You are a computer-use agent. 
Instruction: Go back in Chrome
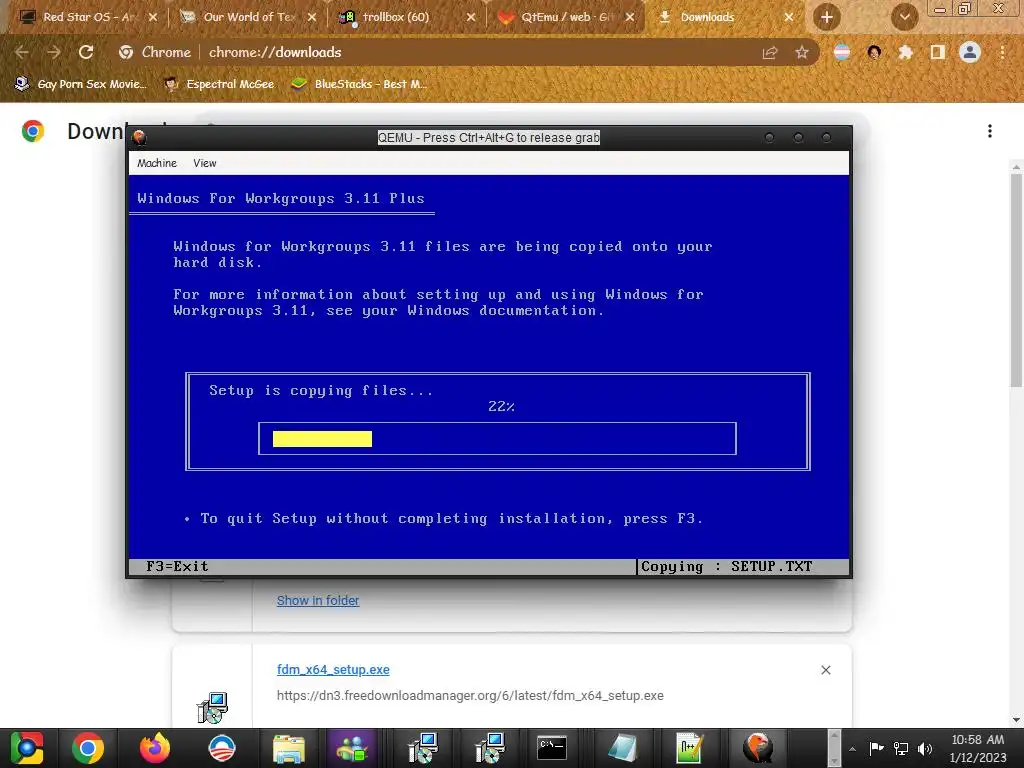click(22, 52)
